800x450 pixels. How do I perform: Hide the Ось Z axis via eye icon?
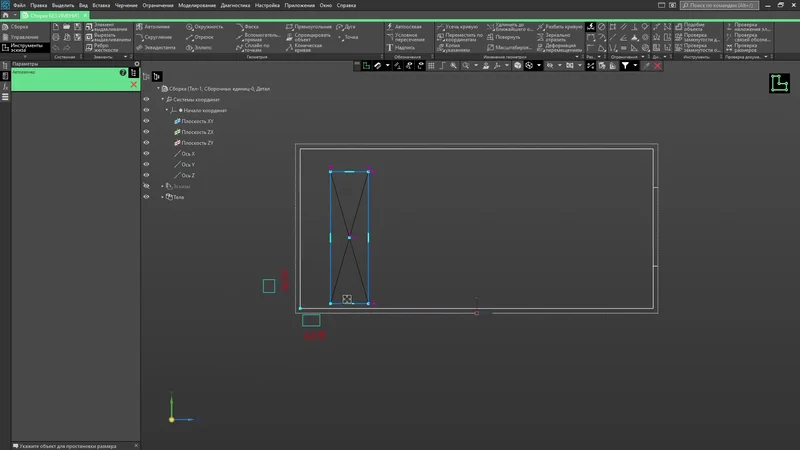[146, 175]
